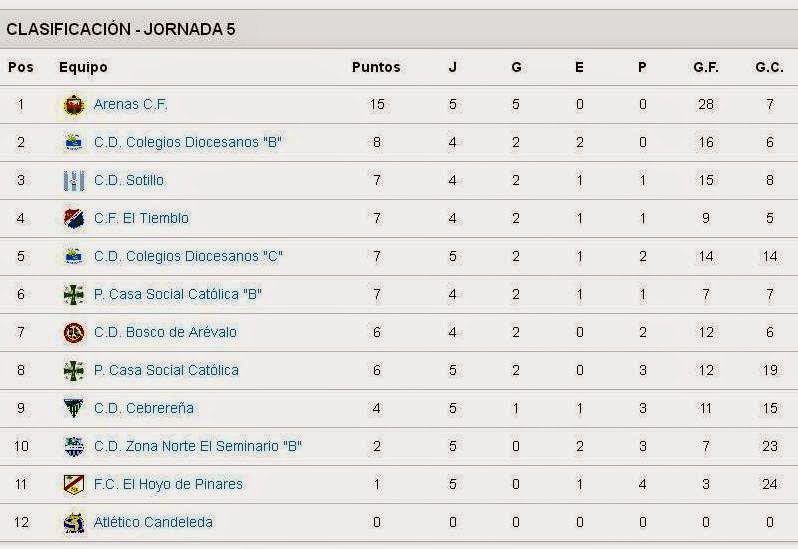Viewport: 798px width, 549px height.
Task: Click the C.D. Sotillo striped crest icon
Action: 74,181
